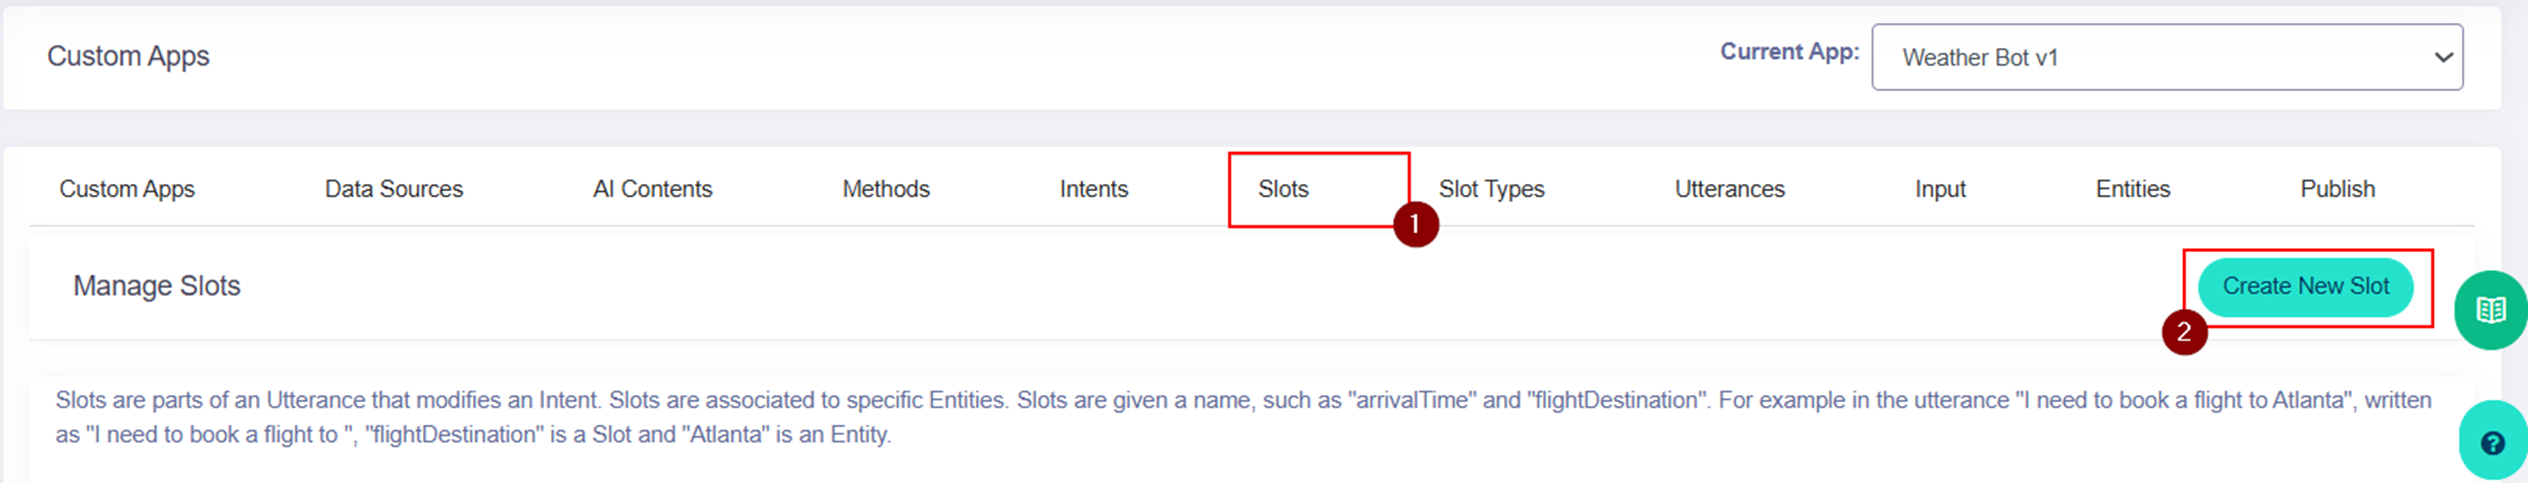
Task: Click the Manage Slots heading
Action: click(157, 286)
